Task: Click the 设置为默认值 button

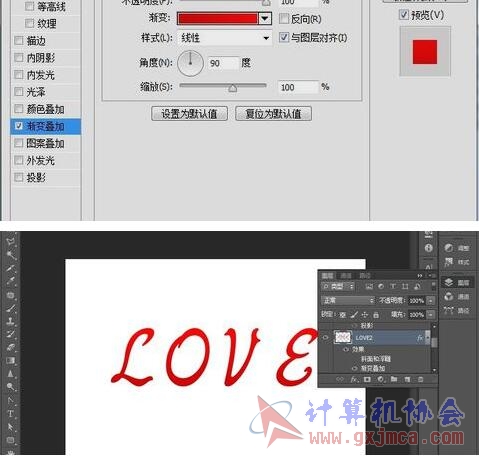Action: (189, 114)
